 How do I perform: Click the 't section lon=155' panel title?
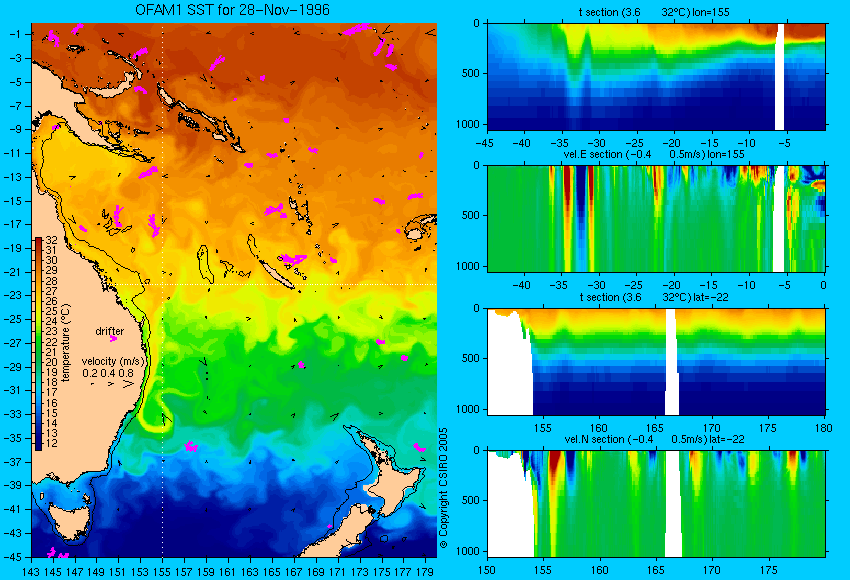(654, 12)
